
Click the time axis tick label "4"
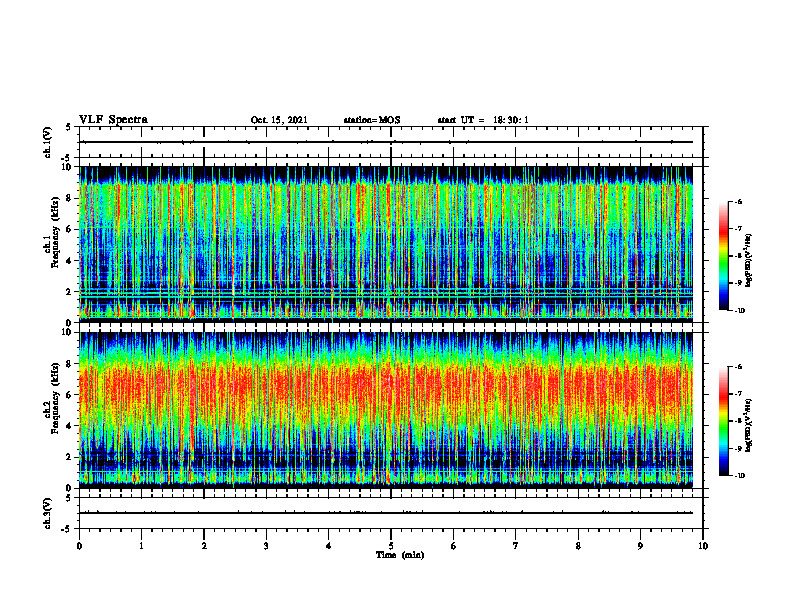pyautogui.click(x=329, y=546)
